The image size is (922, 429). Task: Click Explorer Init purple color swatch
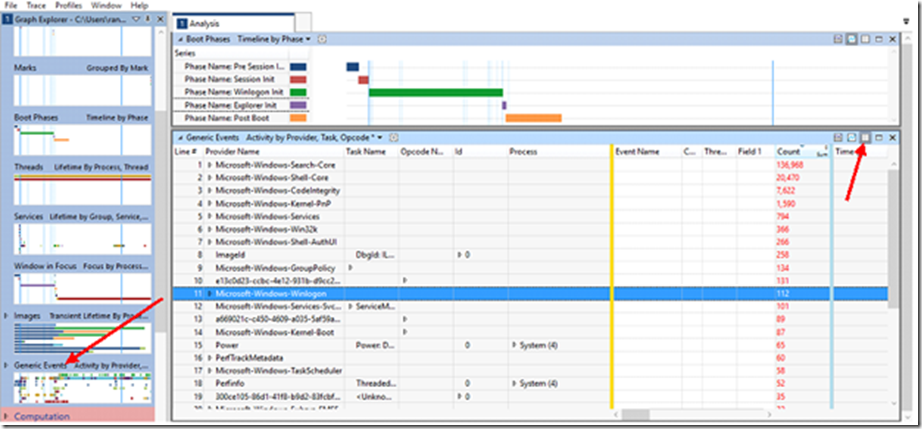[x=298, y=105]
